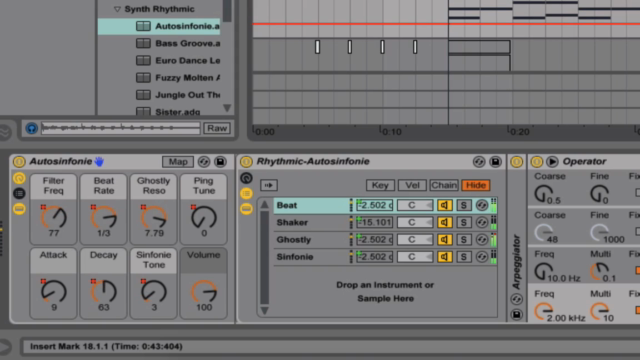Screen dimensions: 640x360
Task: Click the Autosinfonie blue hand icon
Action: point(99,162)
